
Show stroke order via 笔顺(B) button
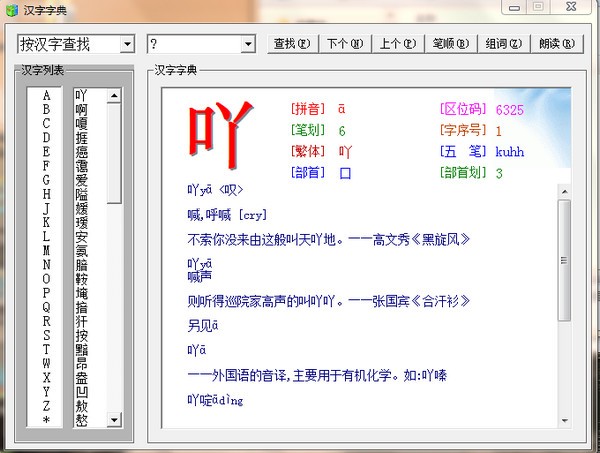450,44
